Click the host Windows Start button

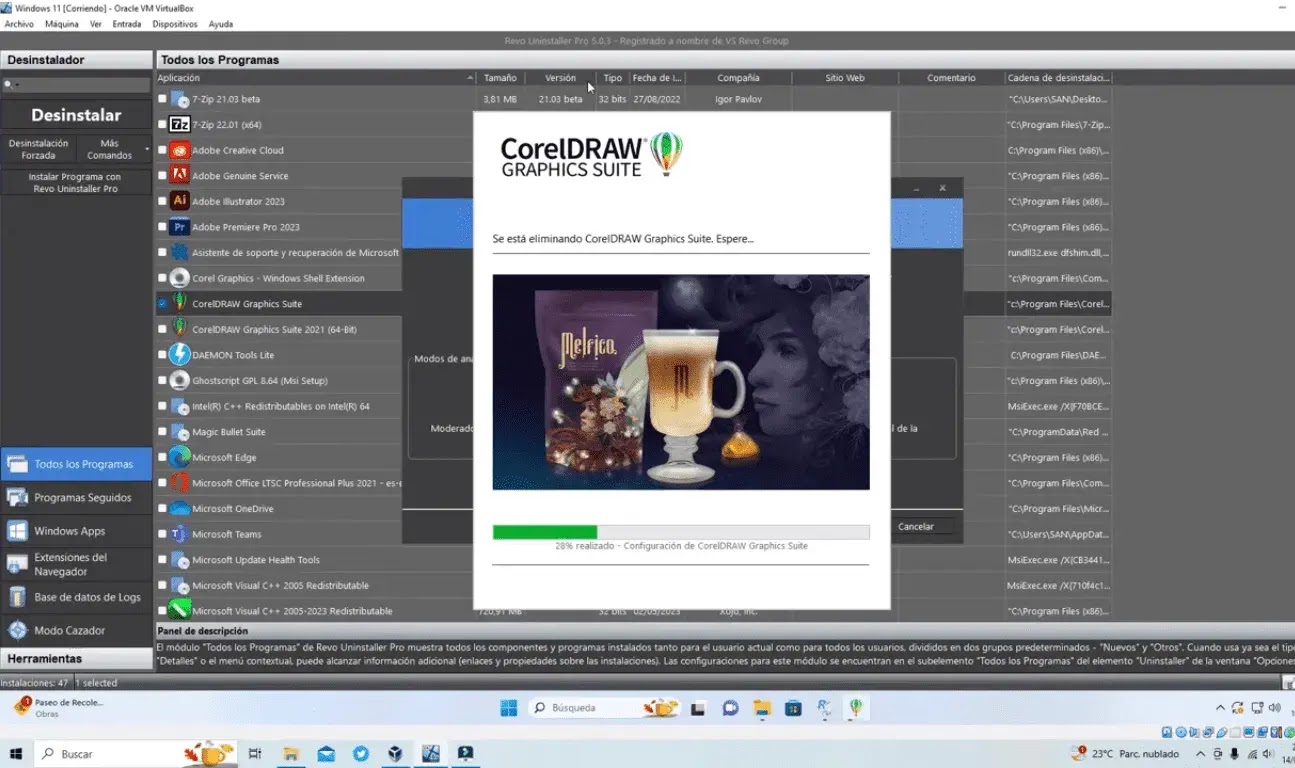coord(16,753)
